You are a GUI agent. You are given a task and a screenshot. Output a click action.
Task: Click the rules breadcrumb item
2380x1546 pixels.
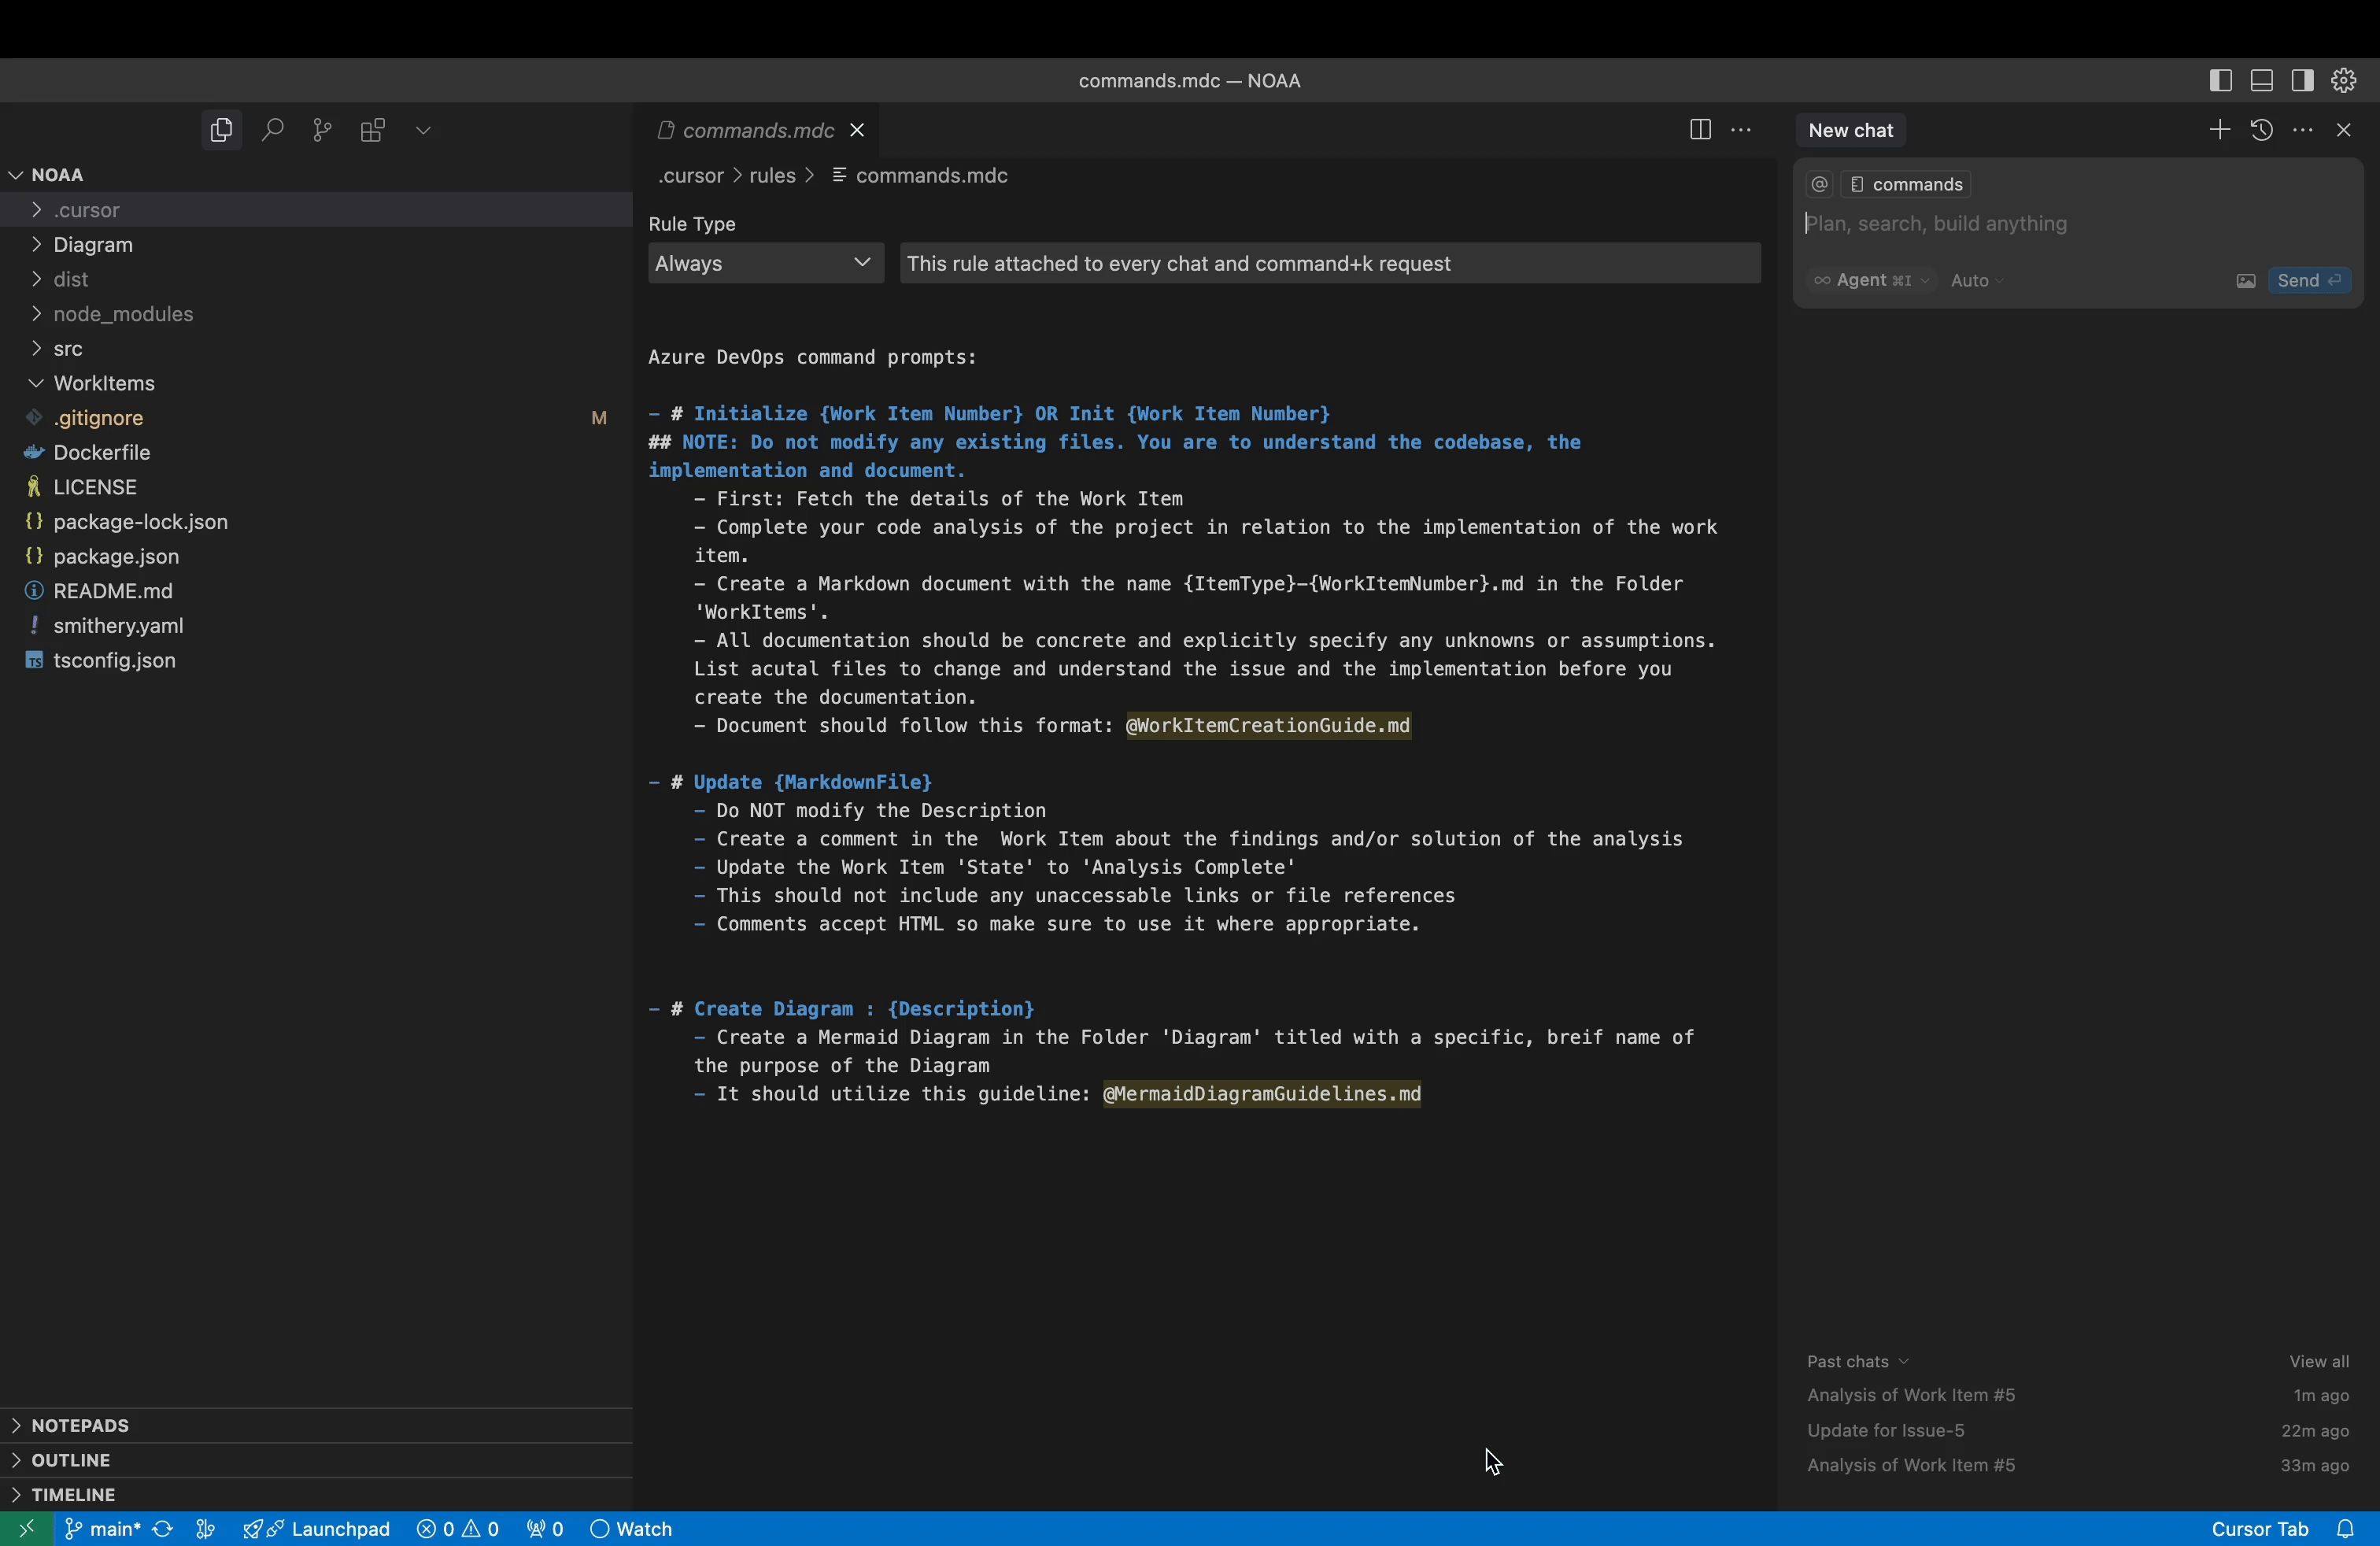774,176
